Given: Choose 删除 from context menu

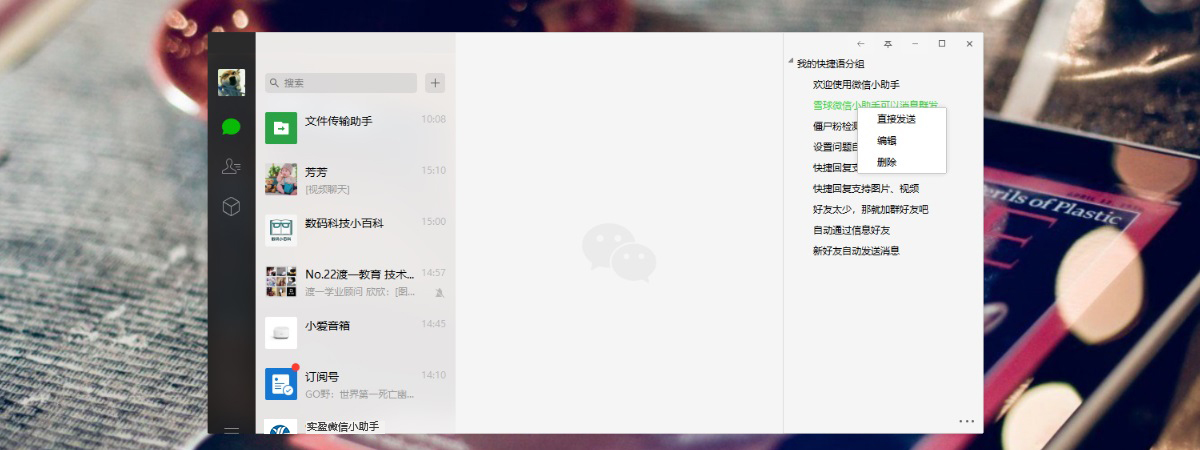Looking at the screenshot, I should click(887, 162).
